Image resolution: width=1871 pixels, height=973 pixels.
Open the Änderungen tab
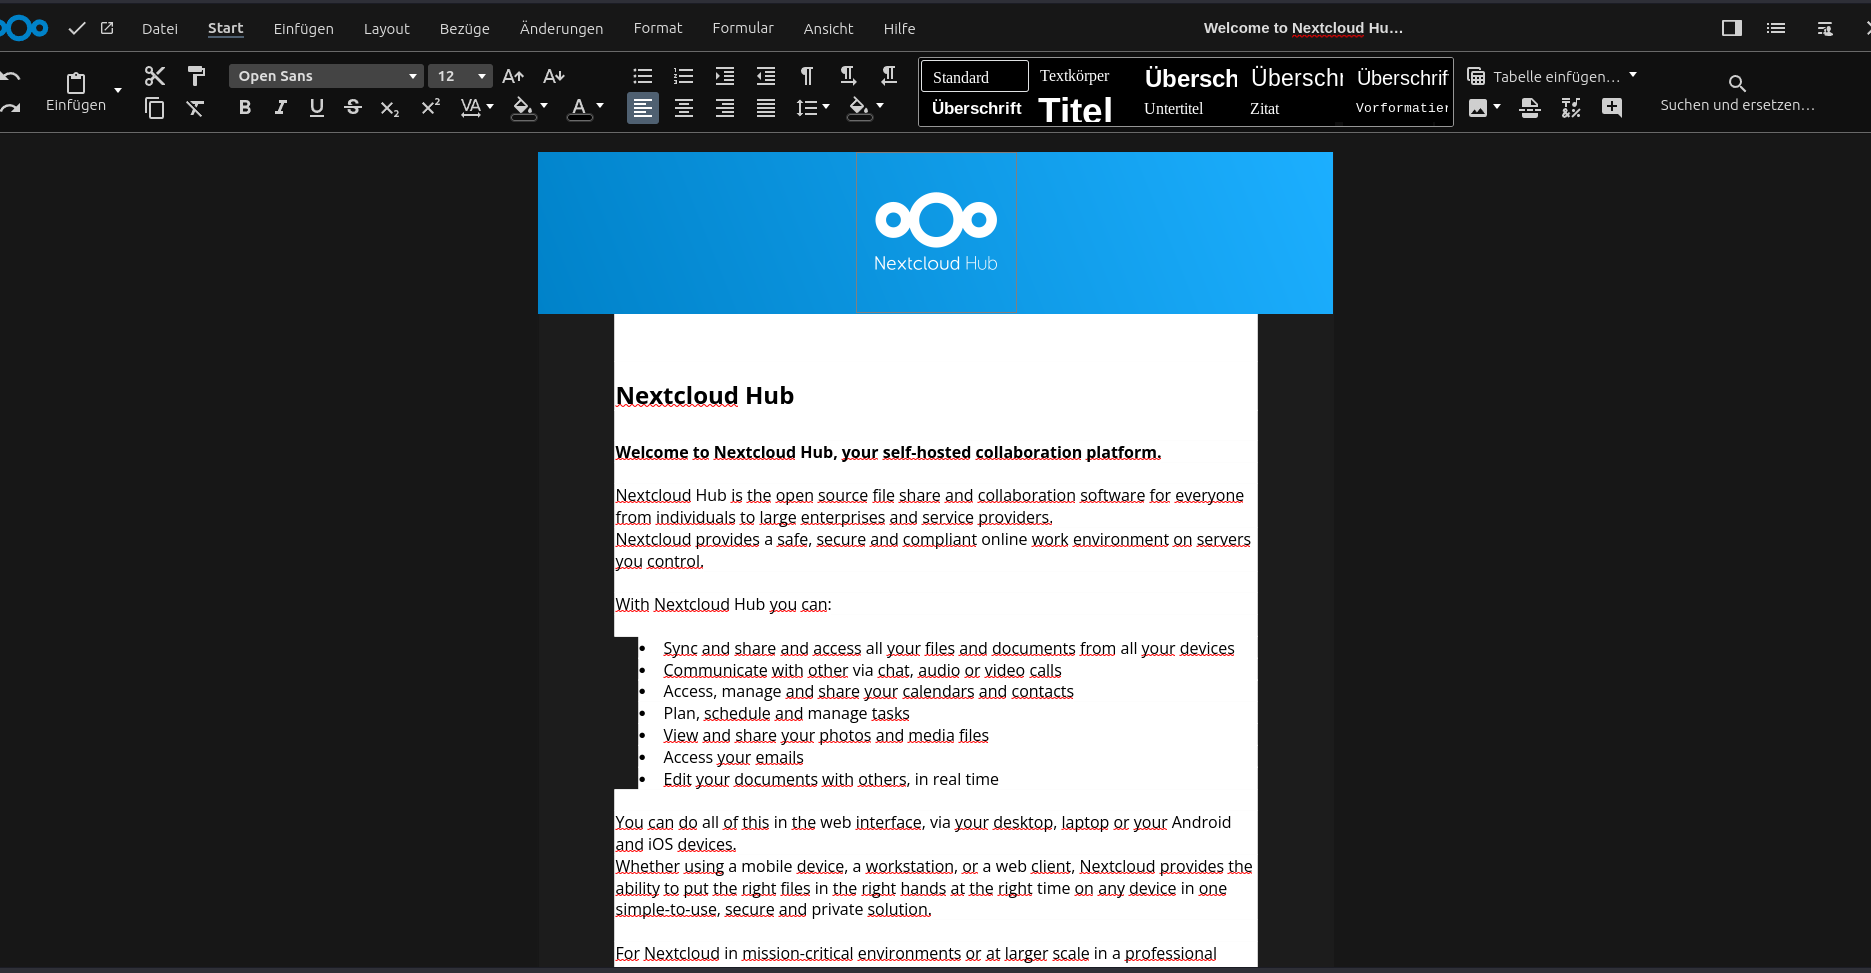562,29
